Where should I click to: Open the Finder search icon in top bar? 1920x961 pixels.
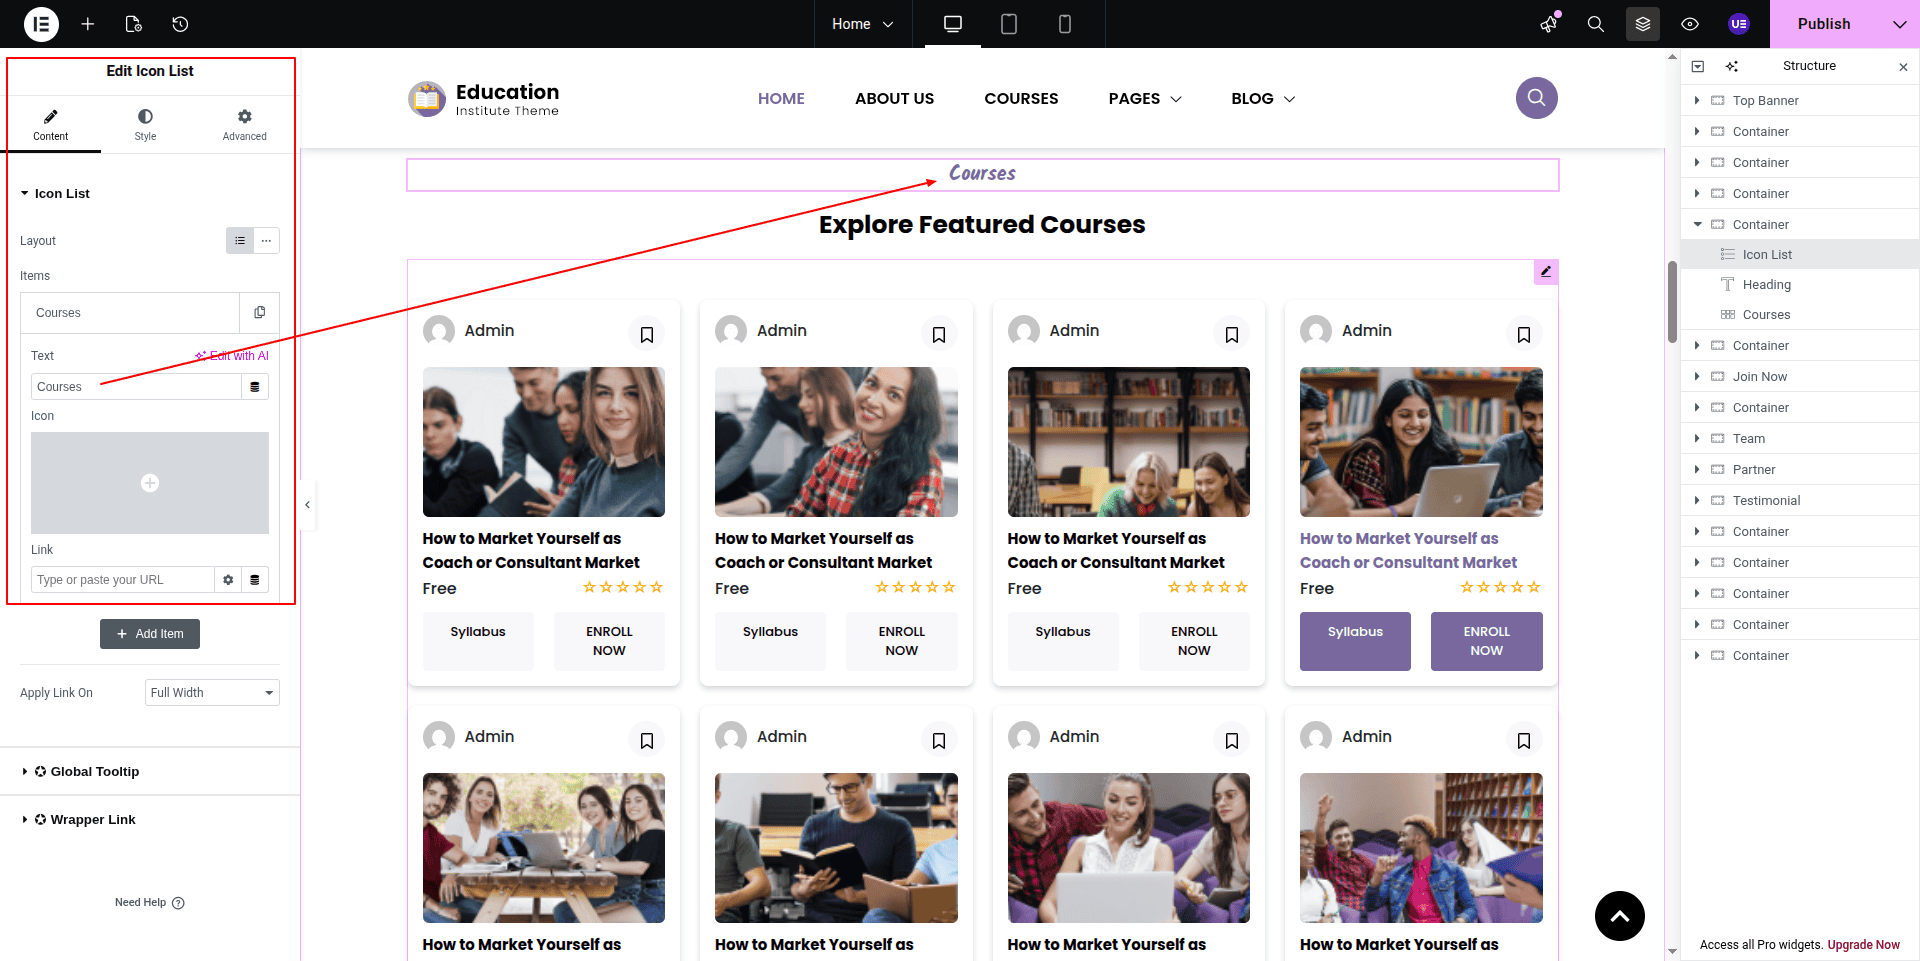(x=1595, y=24)
